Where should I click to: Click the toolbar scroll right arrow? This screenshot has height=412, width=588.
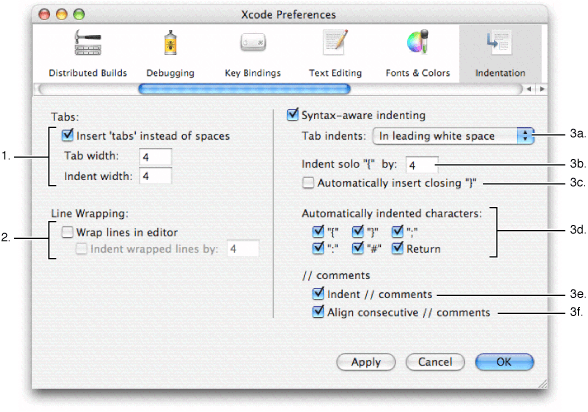[542, 89]
